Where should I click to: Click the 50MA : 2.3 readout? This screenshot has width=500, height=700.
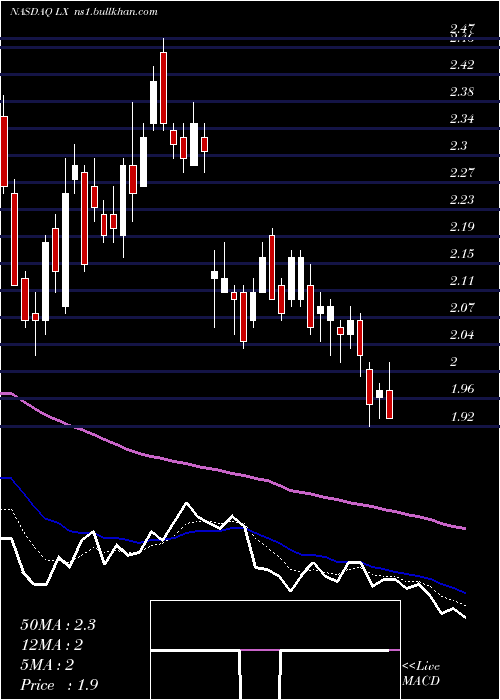[x=58, y=625]
